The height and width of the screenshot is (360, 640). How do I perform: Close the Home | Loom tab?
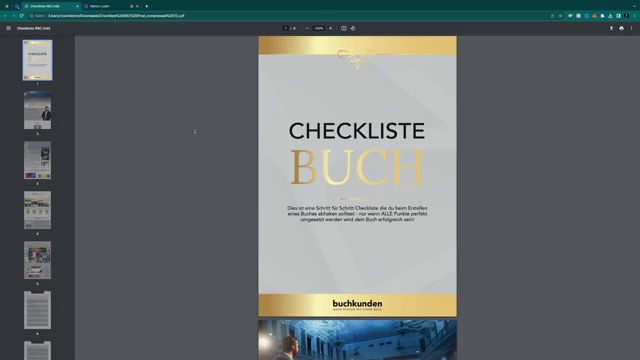(x=137, y=6)
